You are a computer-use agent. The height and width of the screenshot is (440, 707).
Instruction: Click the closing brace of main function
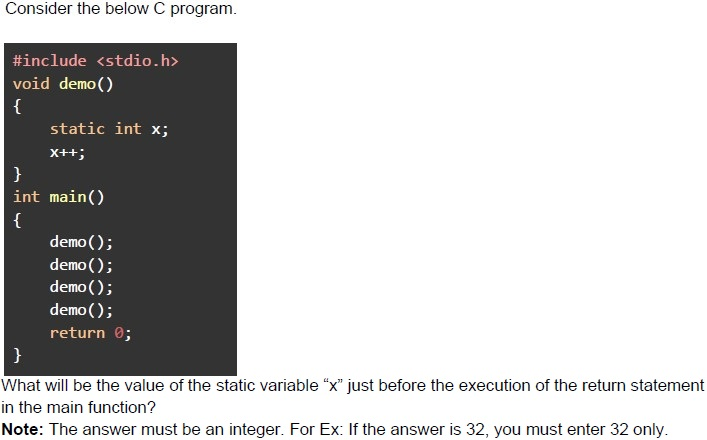coord(17,355)
